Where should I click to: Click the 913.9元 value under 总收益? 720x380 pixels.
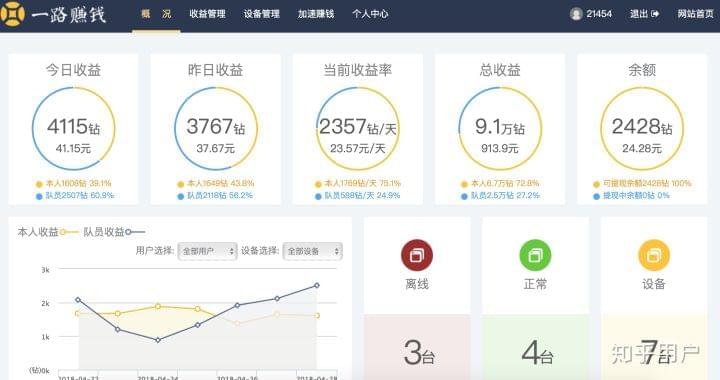500,148
